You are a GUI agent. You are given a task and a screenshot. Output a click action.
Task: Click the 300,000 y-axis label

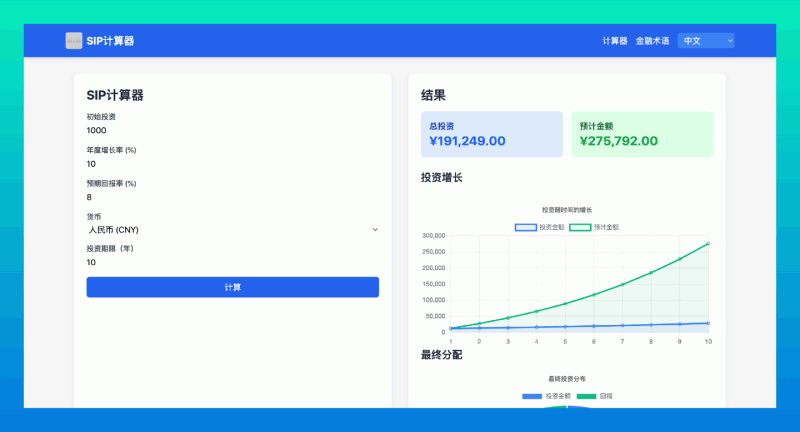coord(434,236)
